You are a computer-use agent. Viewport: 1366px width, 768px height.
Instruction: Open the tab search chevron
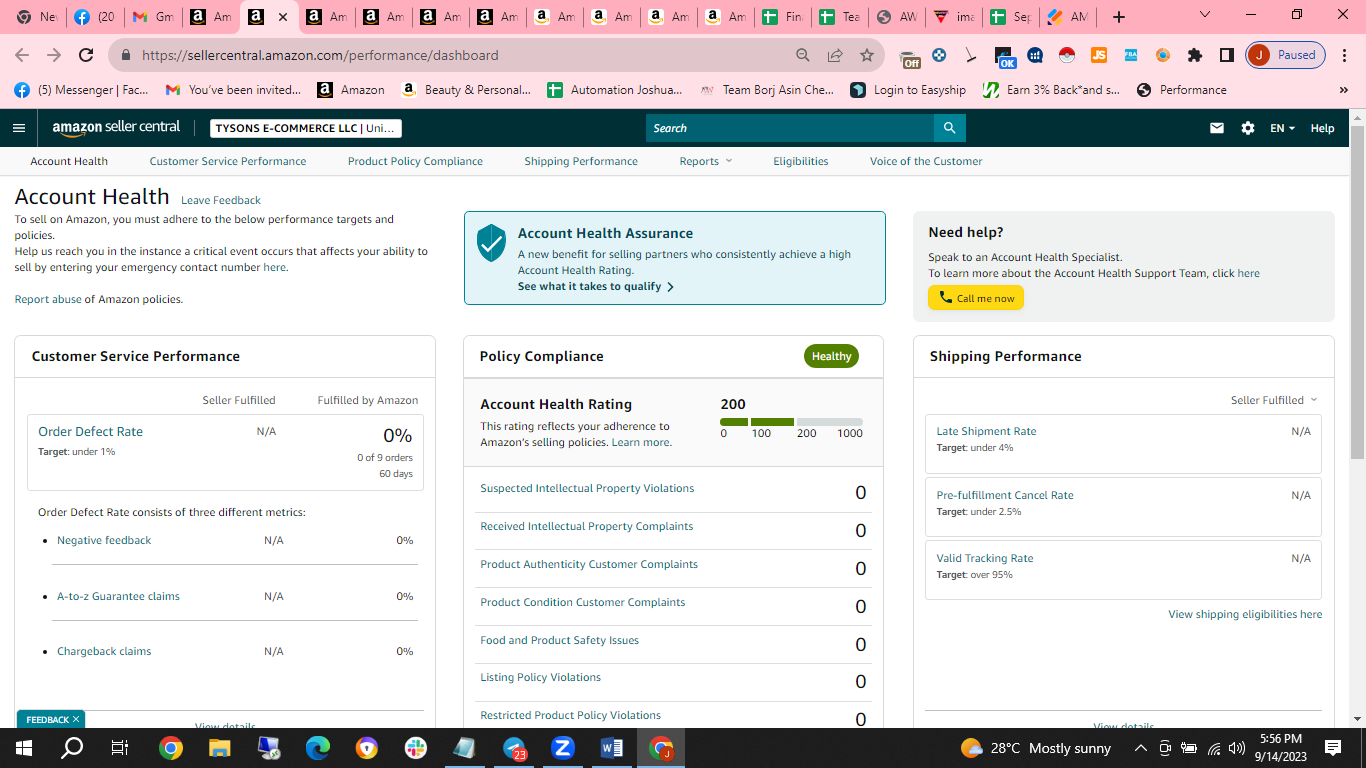(x=1205, y=15)
